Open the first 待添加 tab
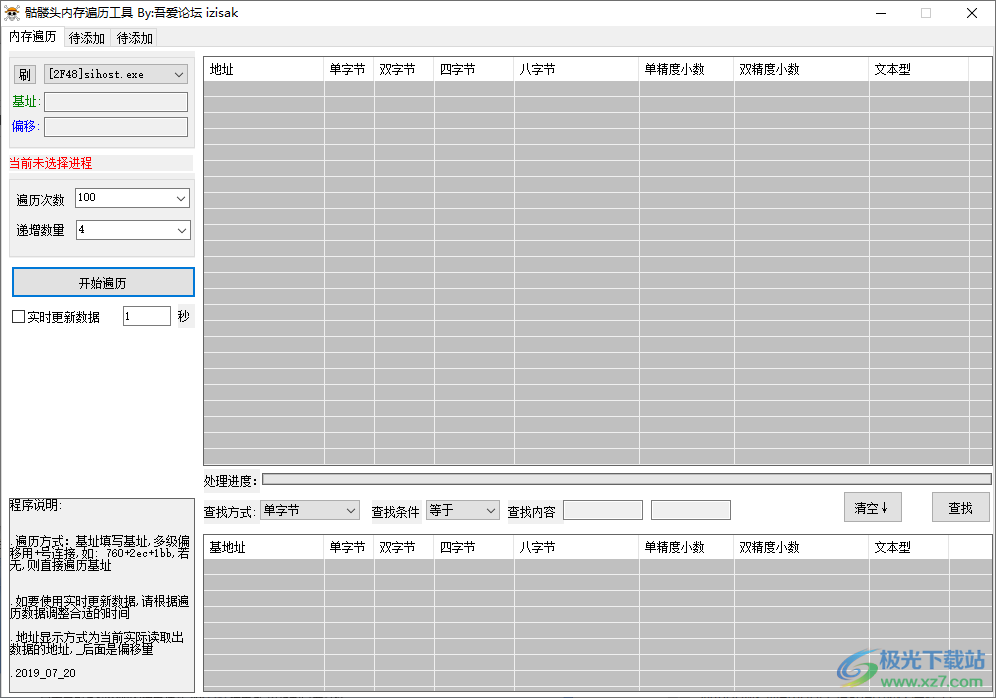996x698 pixels. point(87,38)
